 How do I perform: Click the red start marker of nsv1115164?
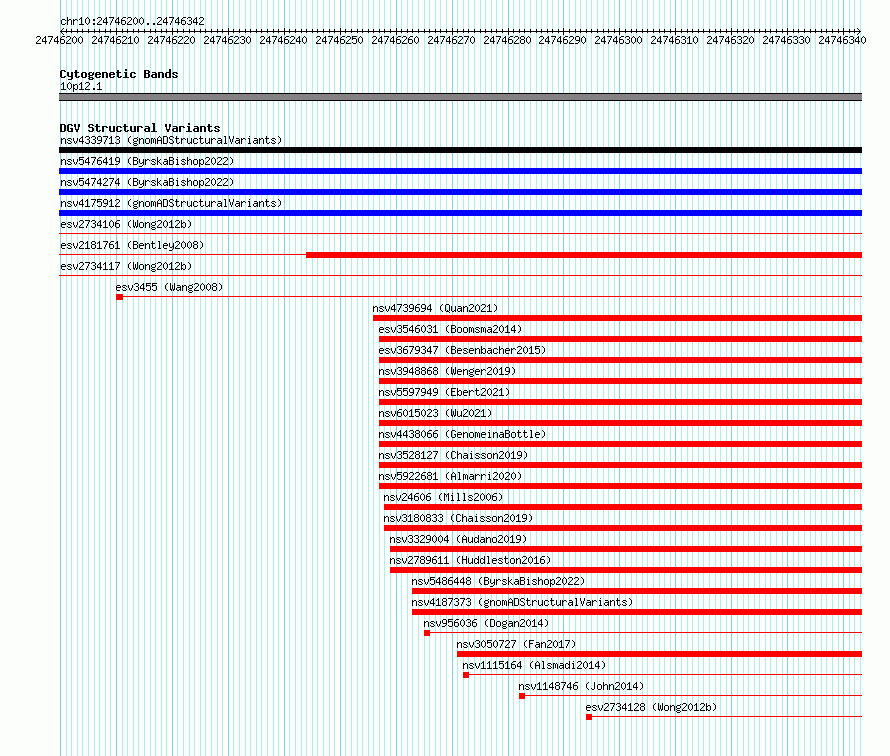tap(466, 675)
